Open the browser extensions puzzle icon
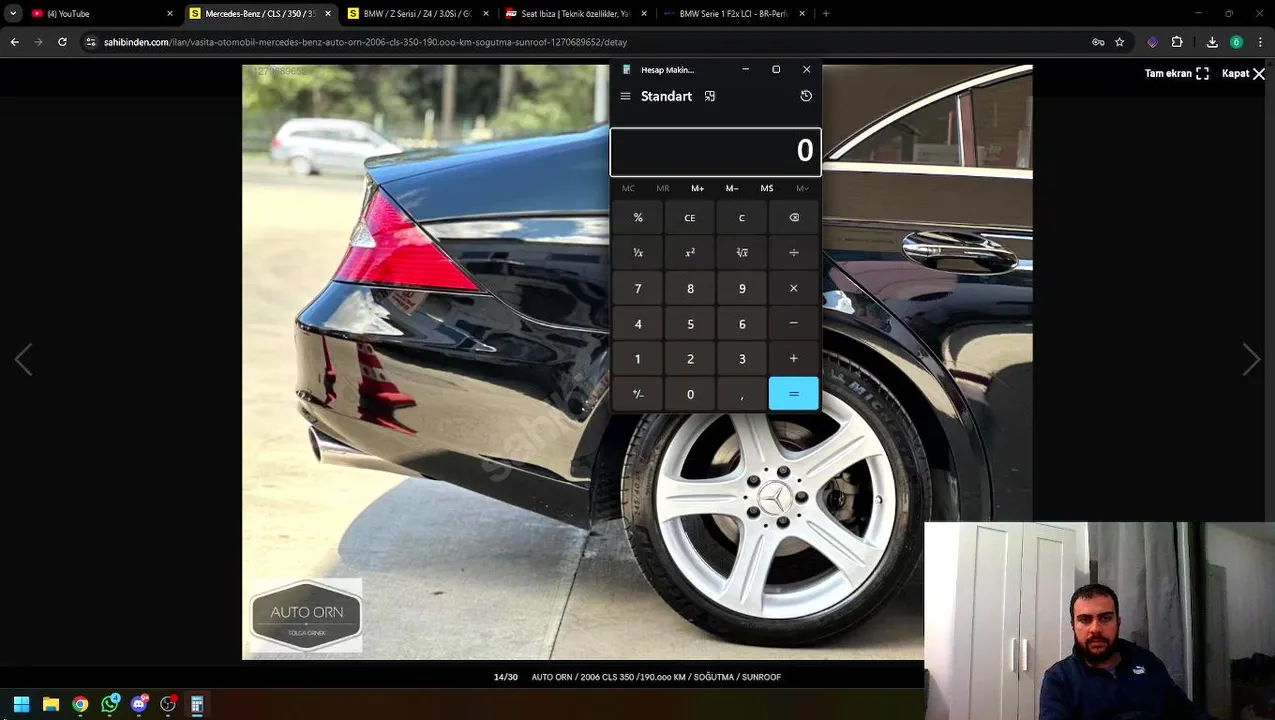The height and width of the screenshot is (720, 1275). 1177,42
